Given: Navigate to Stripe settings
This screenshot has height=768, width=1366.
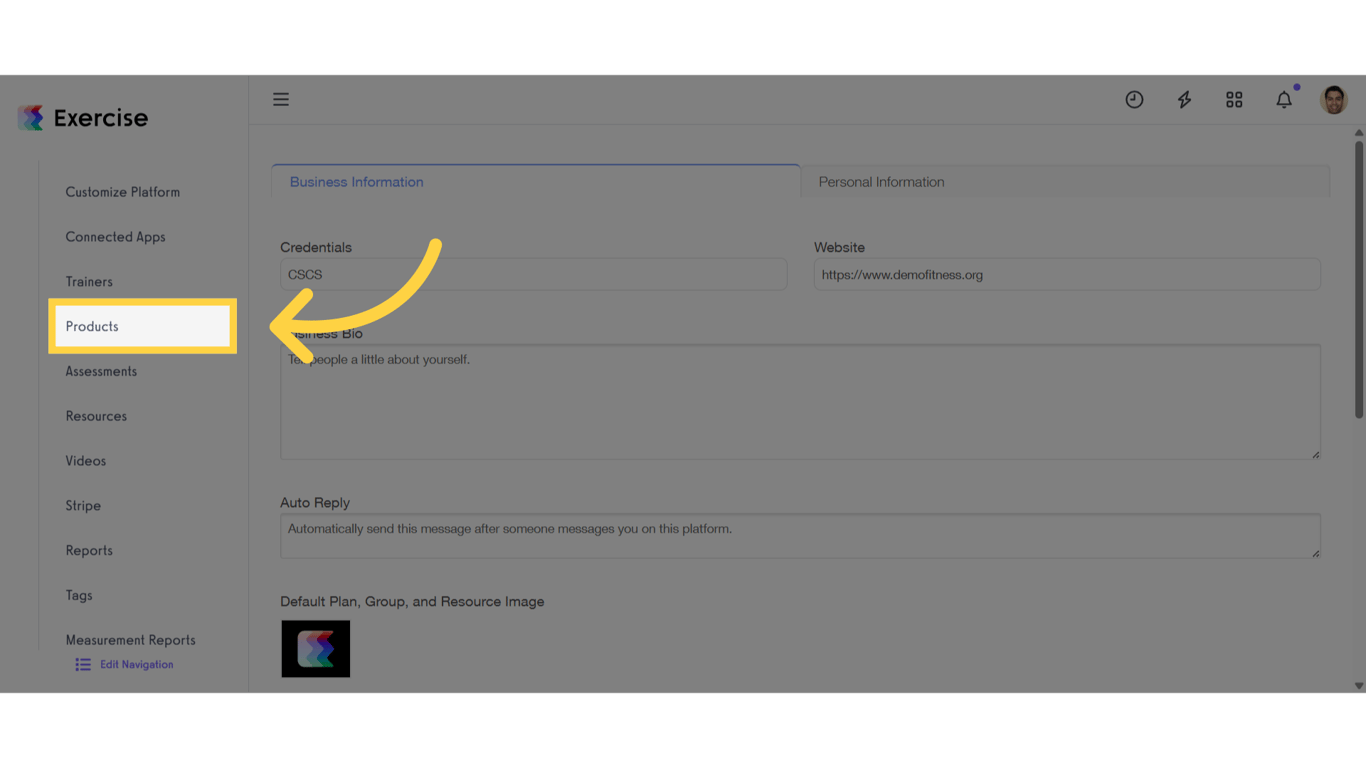Looking at the screenshot, I should (x=83, y=505).
